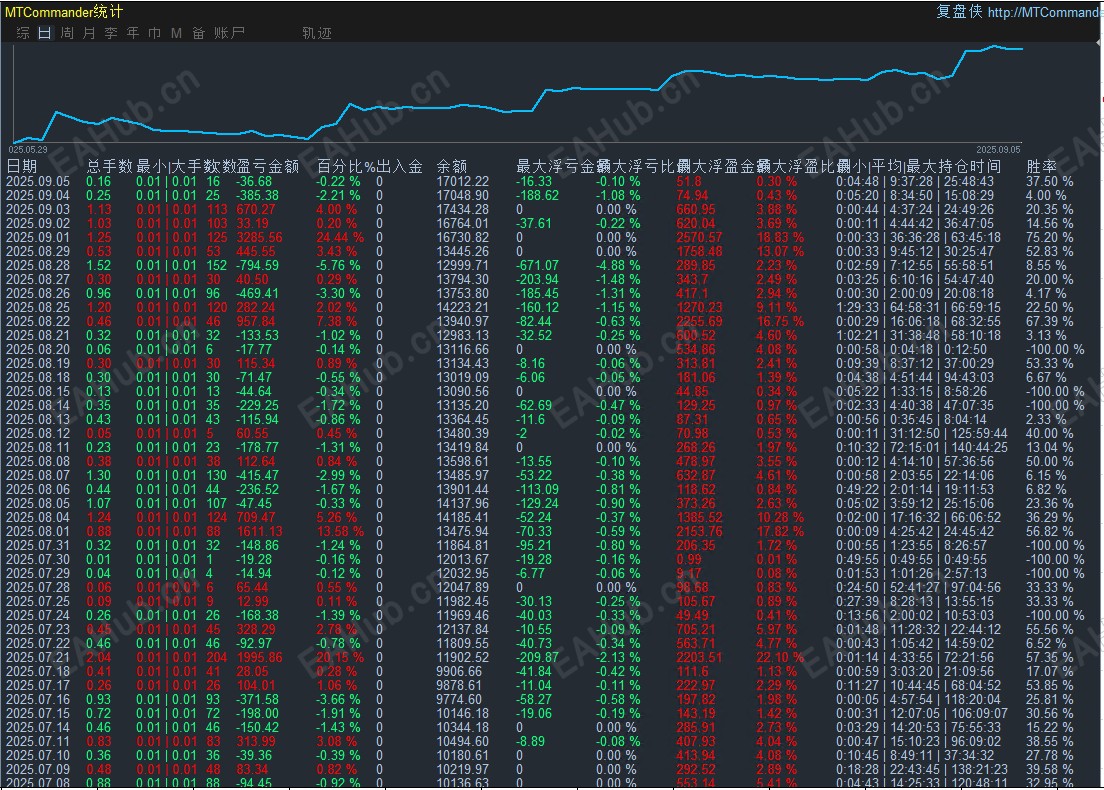Switch to the M tab

[176, 33]
